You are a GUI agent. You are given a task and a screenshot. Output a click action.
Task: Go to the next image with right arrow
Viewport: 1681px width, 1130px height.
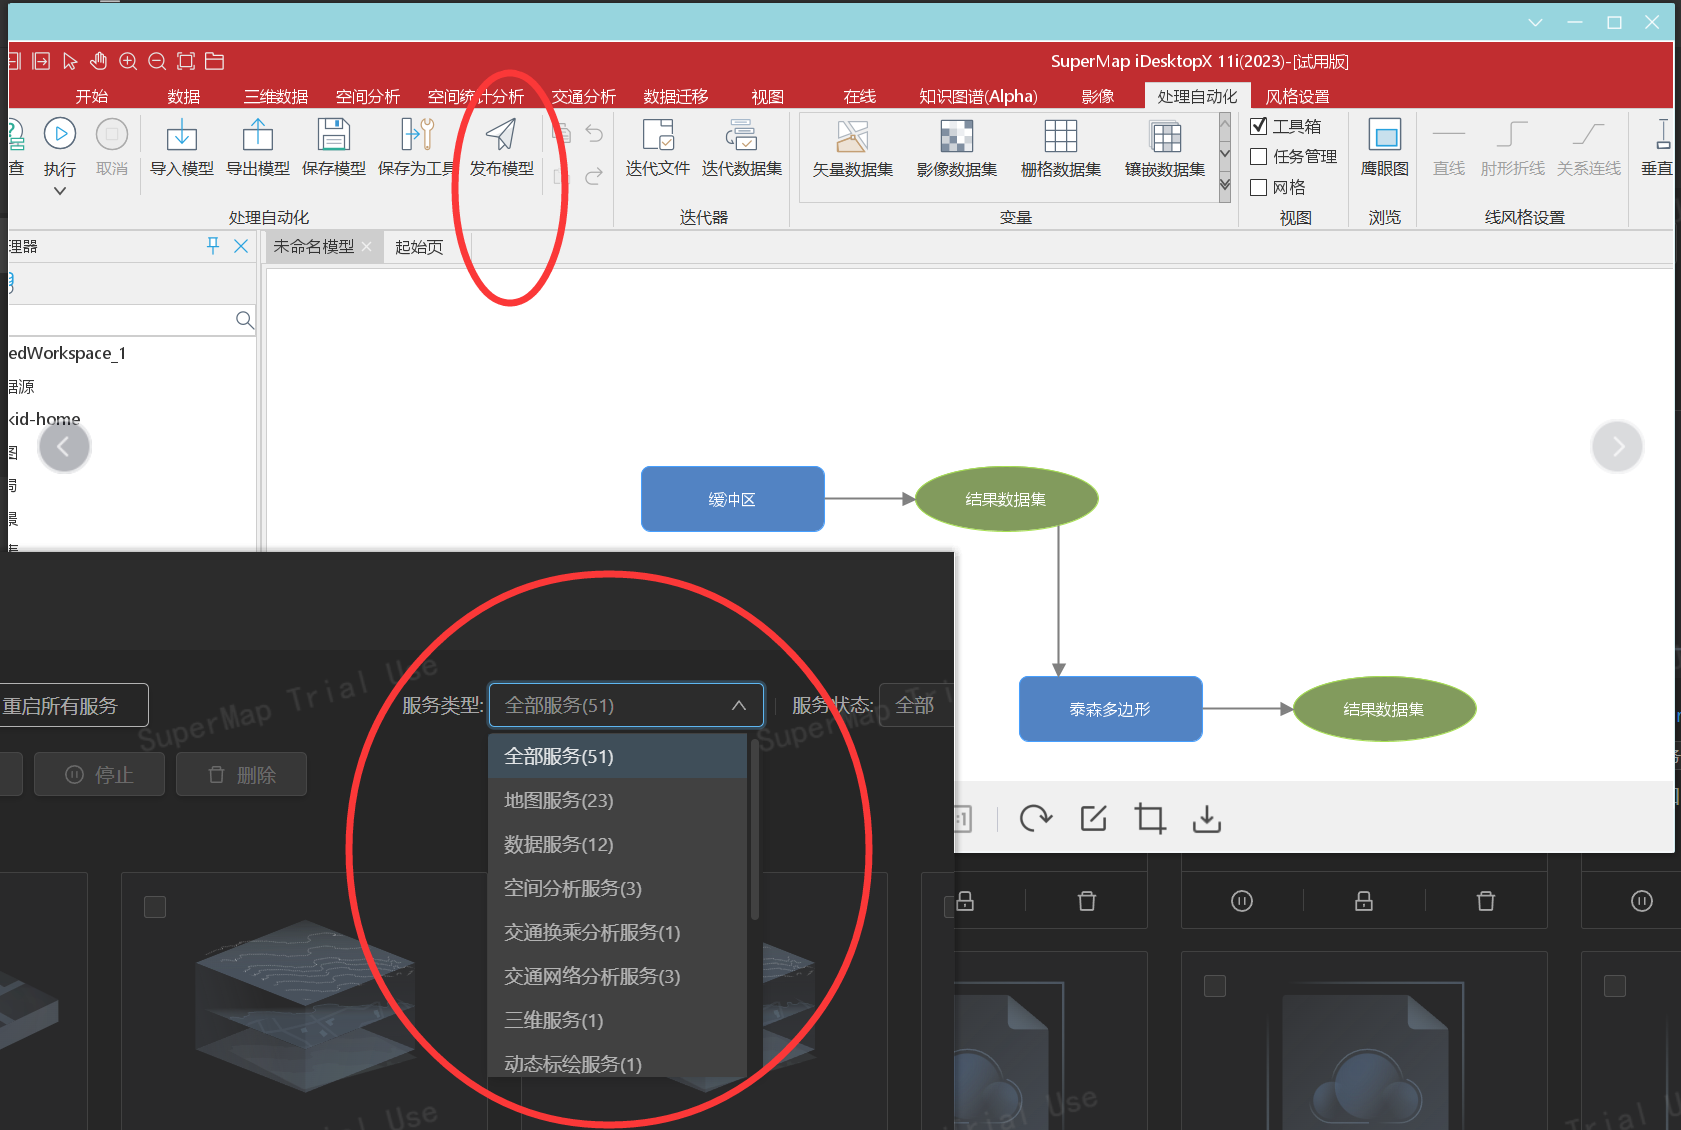pos(1617,446)
